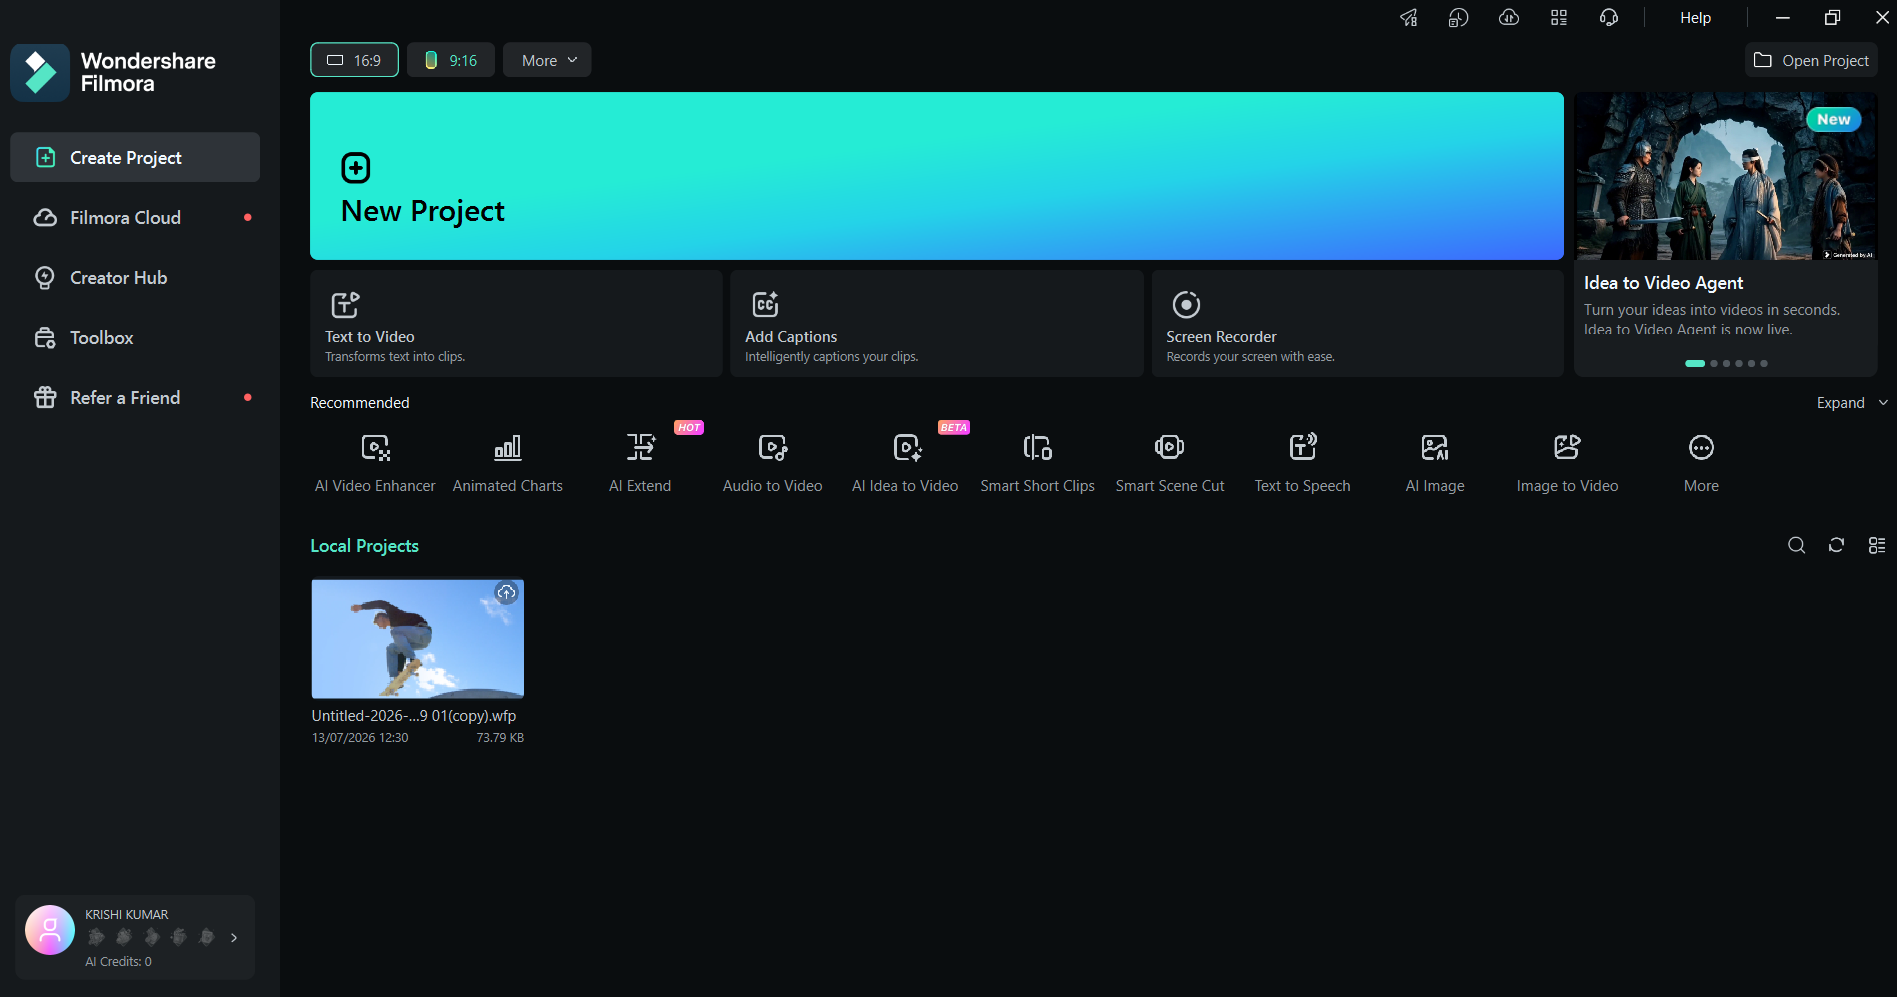The height and width of the screenshot is (997, 1897).
Task: Open cloud download icon in title bar
Action: tap(1509, 18)
